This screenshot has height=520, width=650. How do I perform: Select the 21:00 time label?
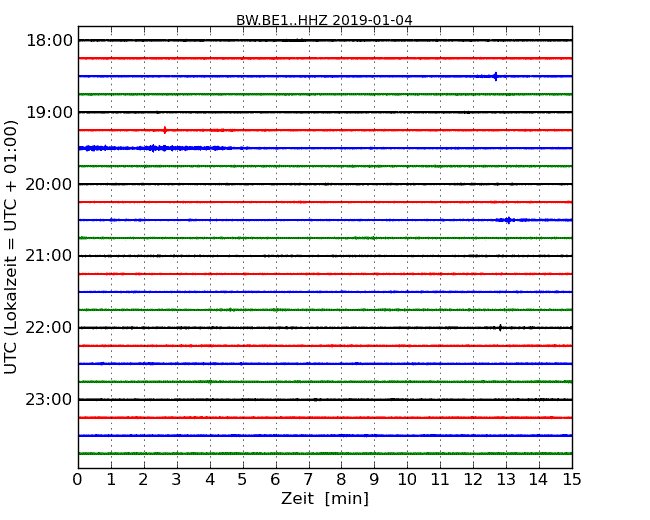point(49,256)
